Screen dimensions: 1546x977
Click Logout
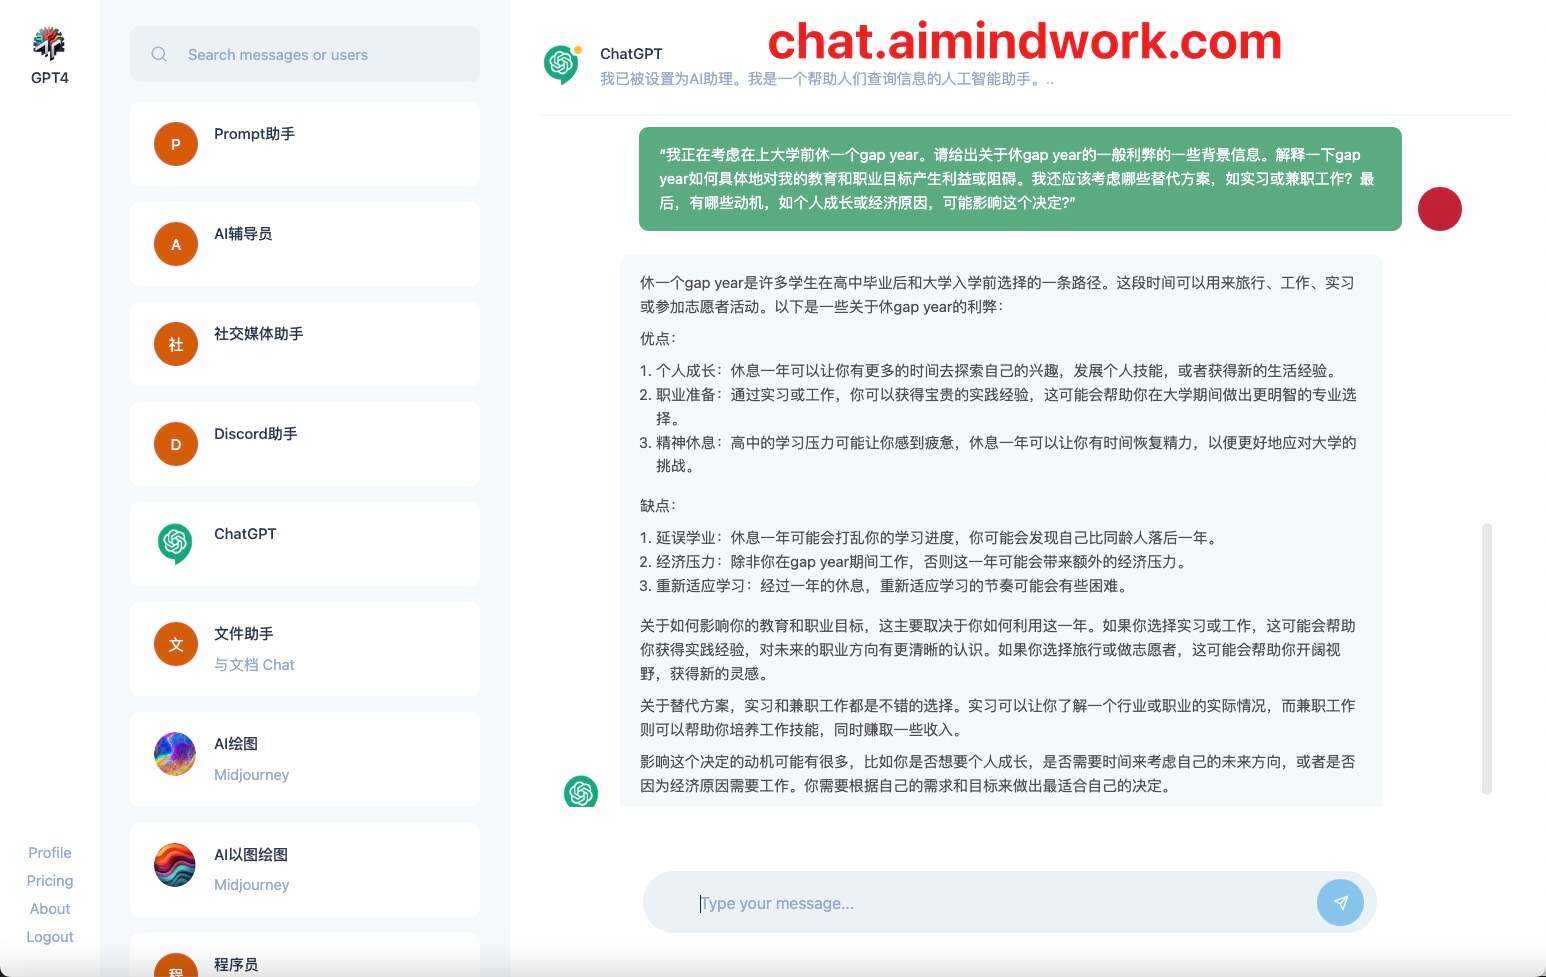click(x=50, y=937)
